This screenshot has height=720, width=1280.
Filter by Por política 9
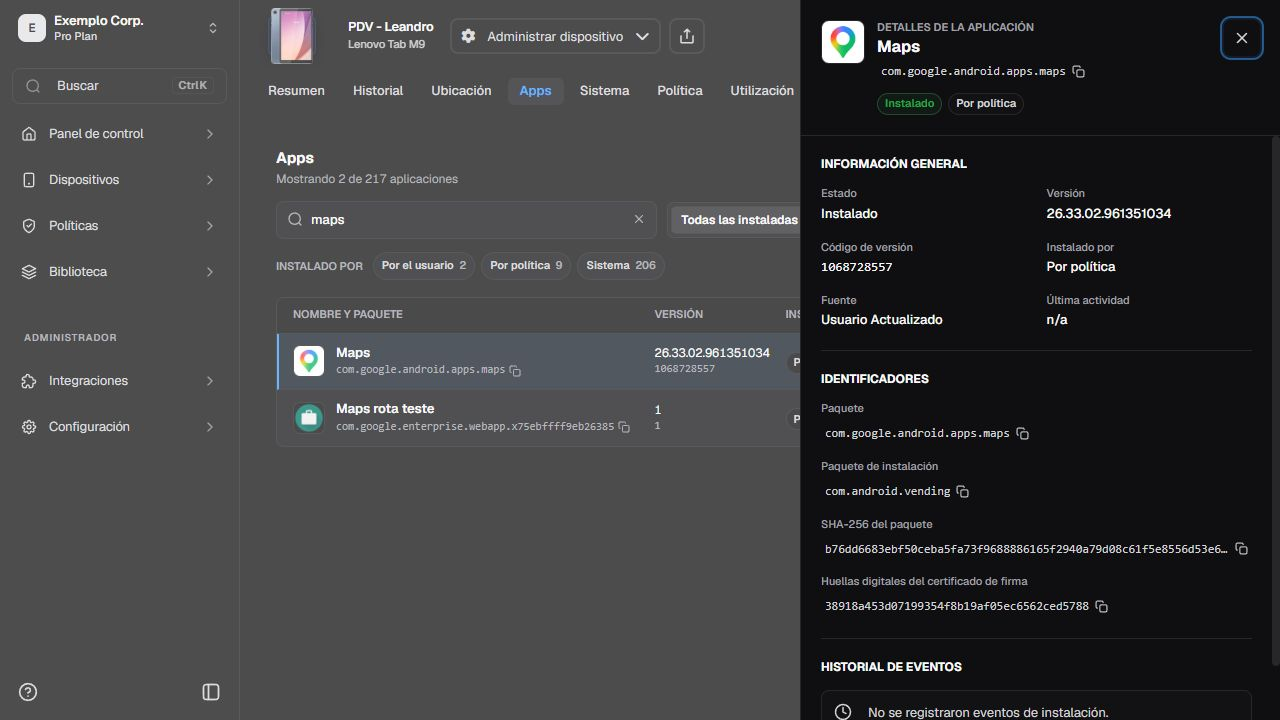(526, 266)
